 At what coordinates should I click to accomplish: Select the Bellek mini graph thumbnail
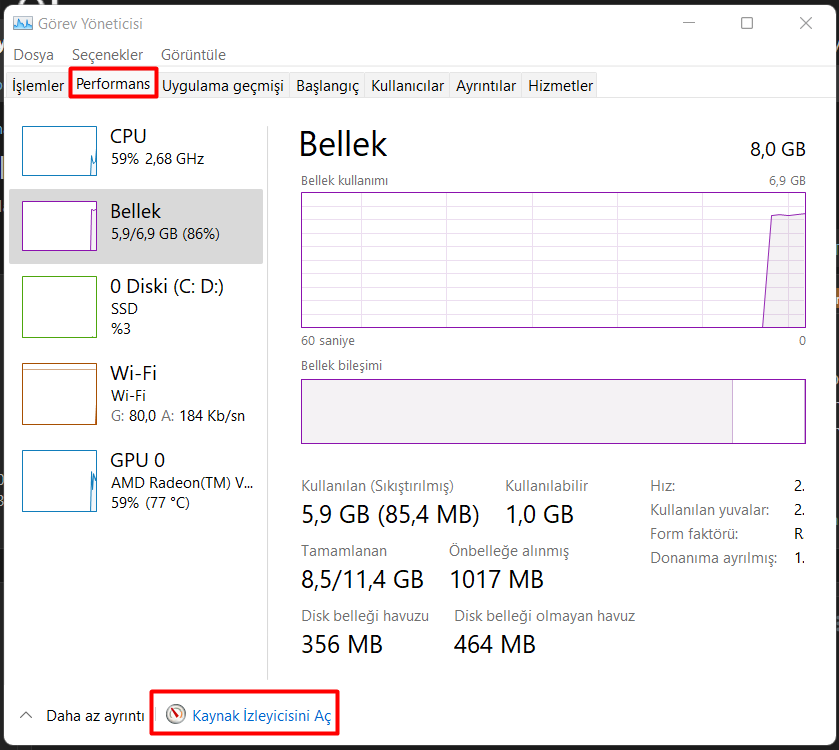(x=59, y=226)
